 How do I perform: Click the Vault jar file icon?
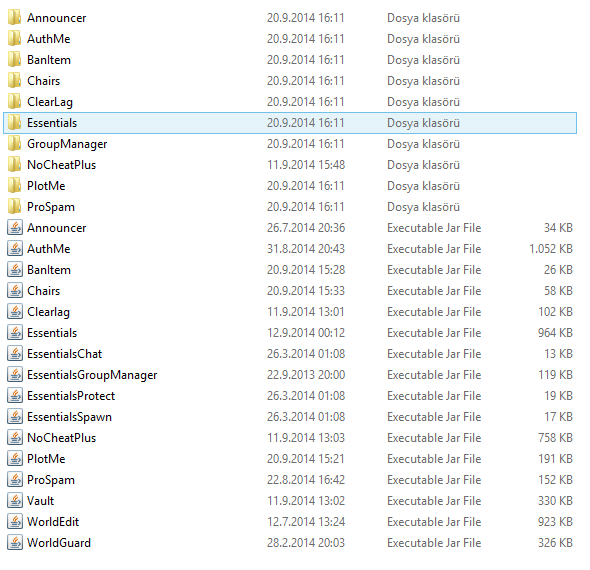[x=15, y=501]
